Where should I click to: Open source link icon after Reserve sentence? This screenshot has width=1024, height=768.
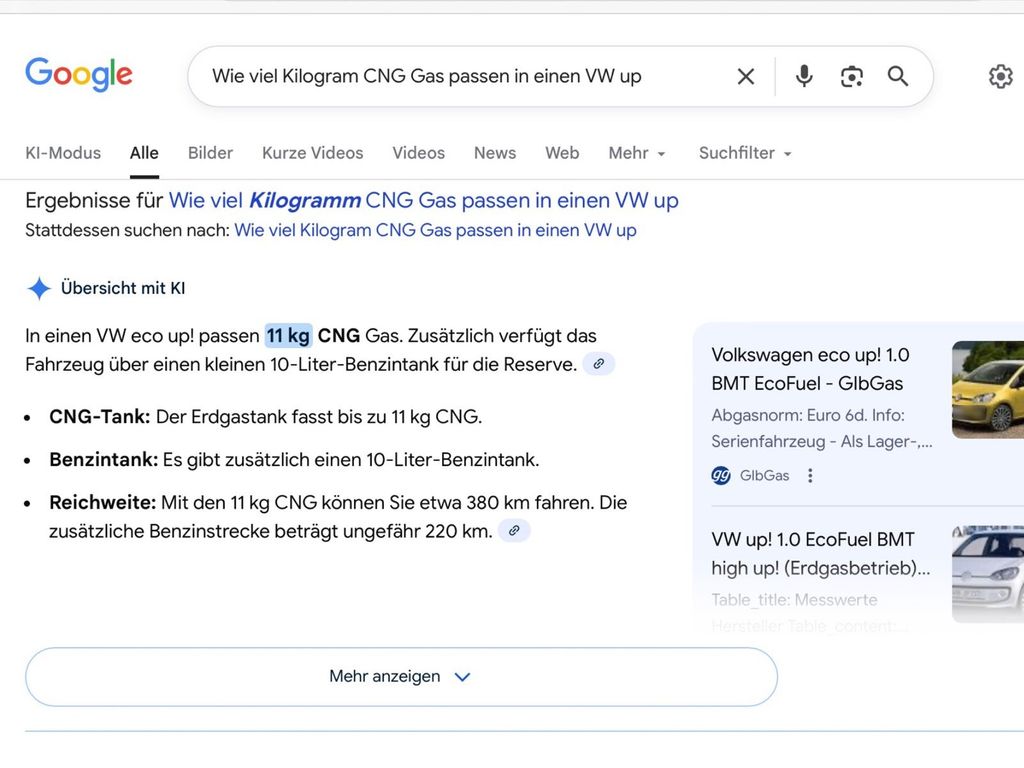click(598, 364)
